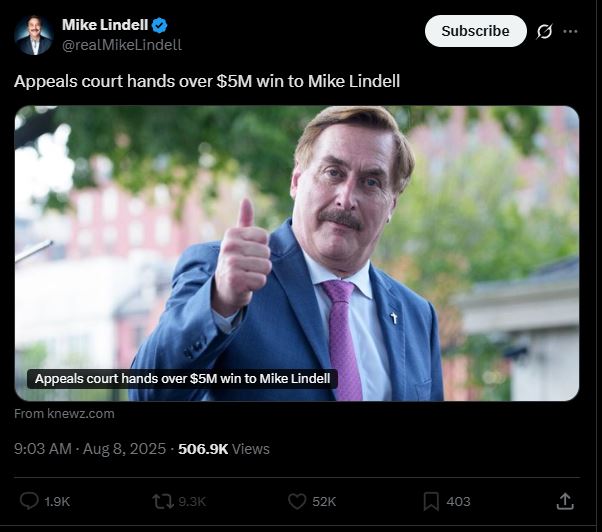Bookmark the post with the bookmark icon
The width and height of the screenshot is (602, 532).
coord(431,501)
